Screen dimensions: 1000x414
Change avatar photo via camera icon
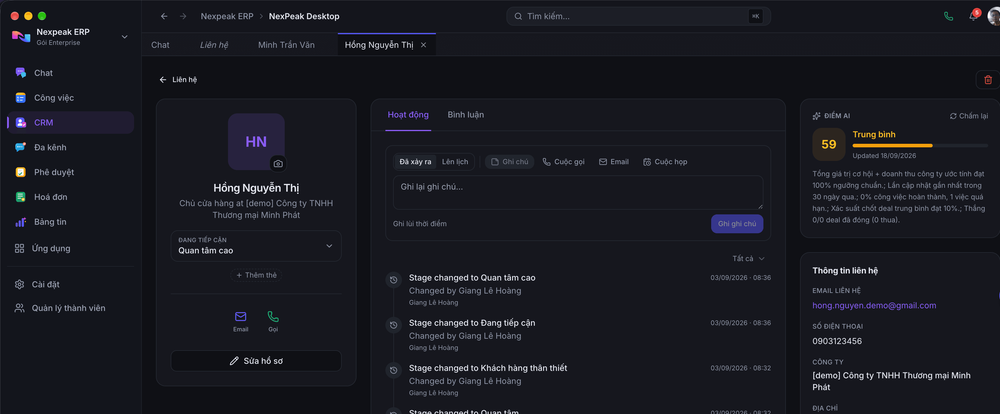(278, 164)
